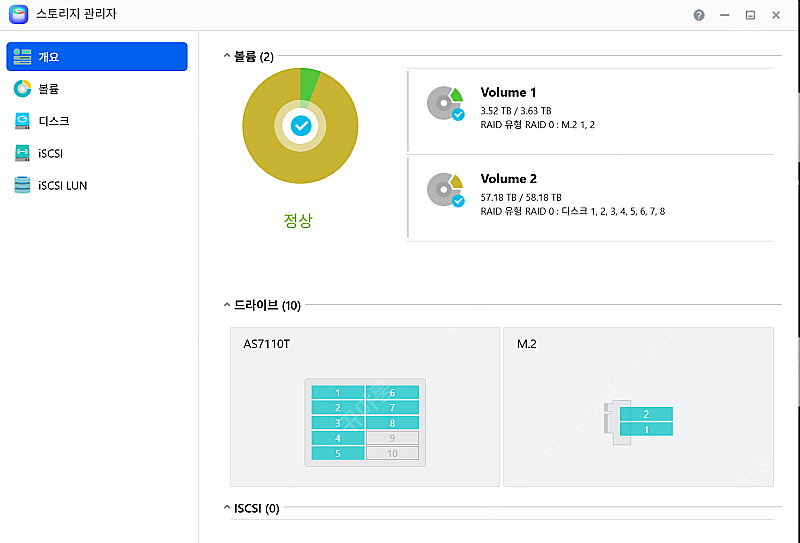Click RAID 0 디스크 1–8 description
This screenshot has width=800, height=543.
[572, 211]
